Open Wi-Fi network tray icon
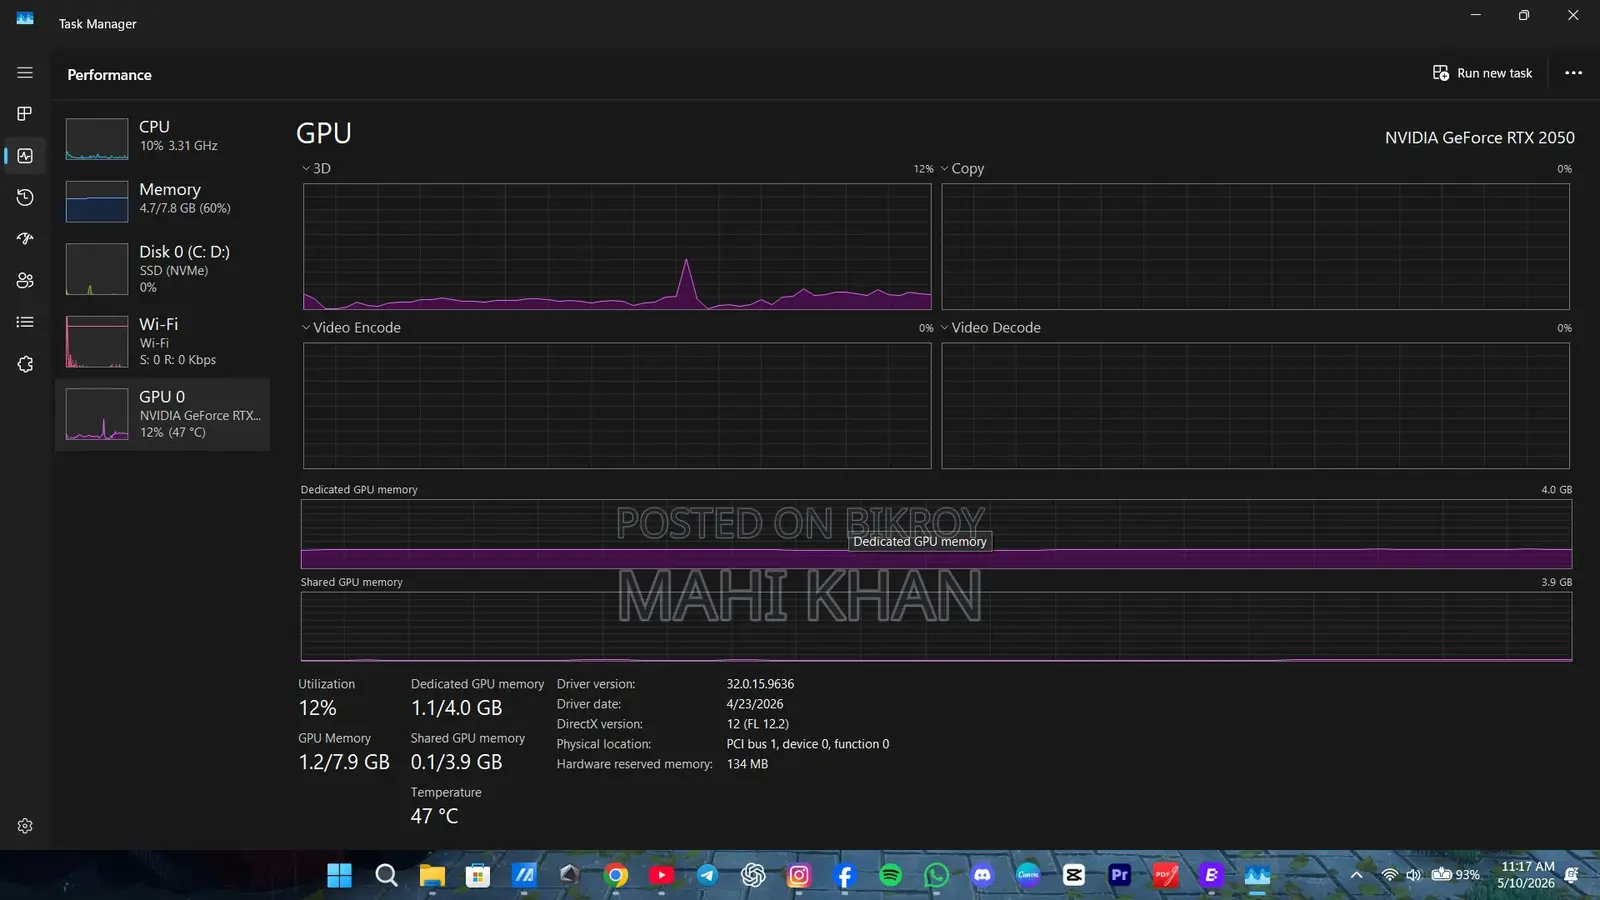1600x900 pixels. [x=1389, y=875]
